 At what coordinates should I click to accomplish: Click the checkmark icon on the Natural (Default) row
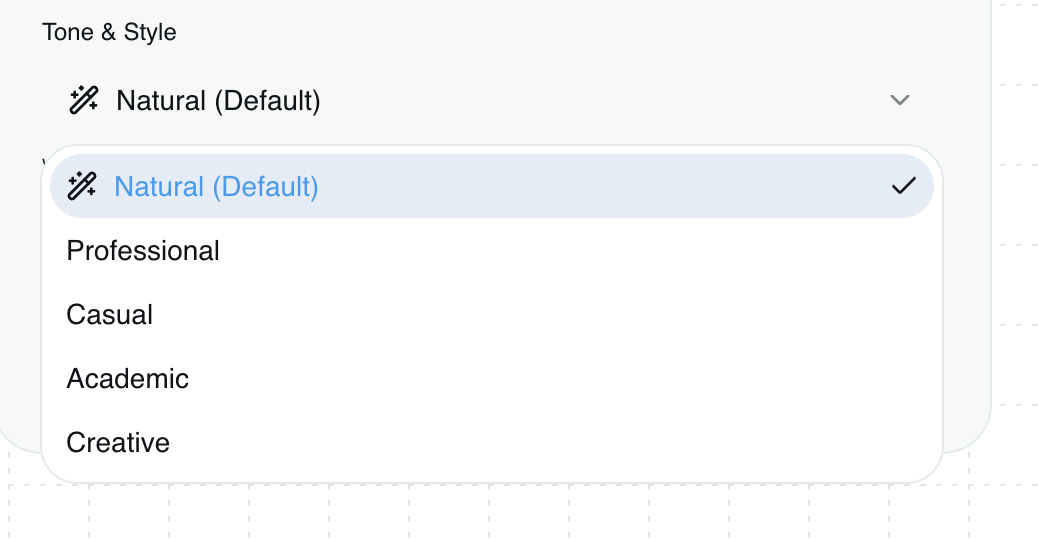903,186
